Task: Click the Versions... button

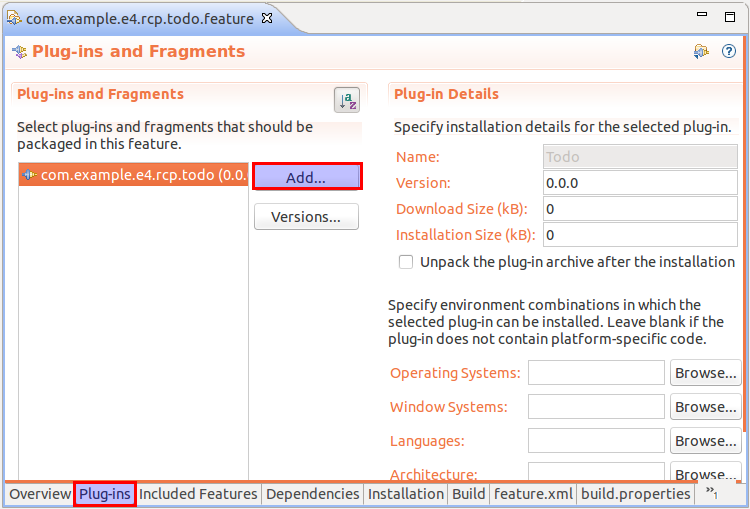Action: pos(306,217)
